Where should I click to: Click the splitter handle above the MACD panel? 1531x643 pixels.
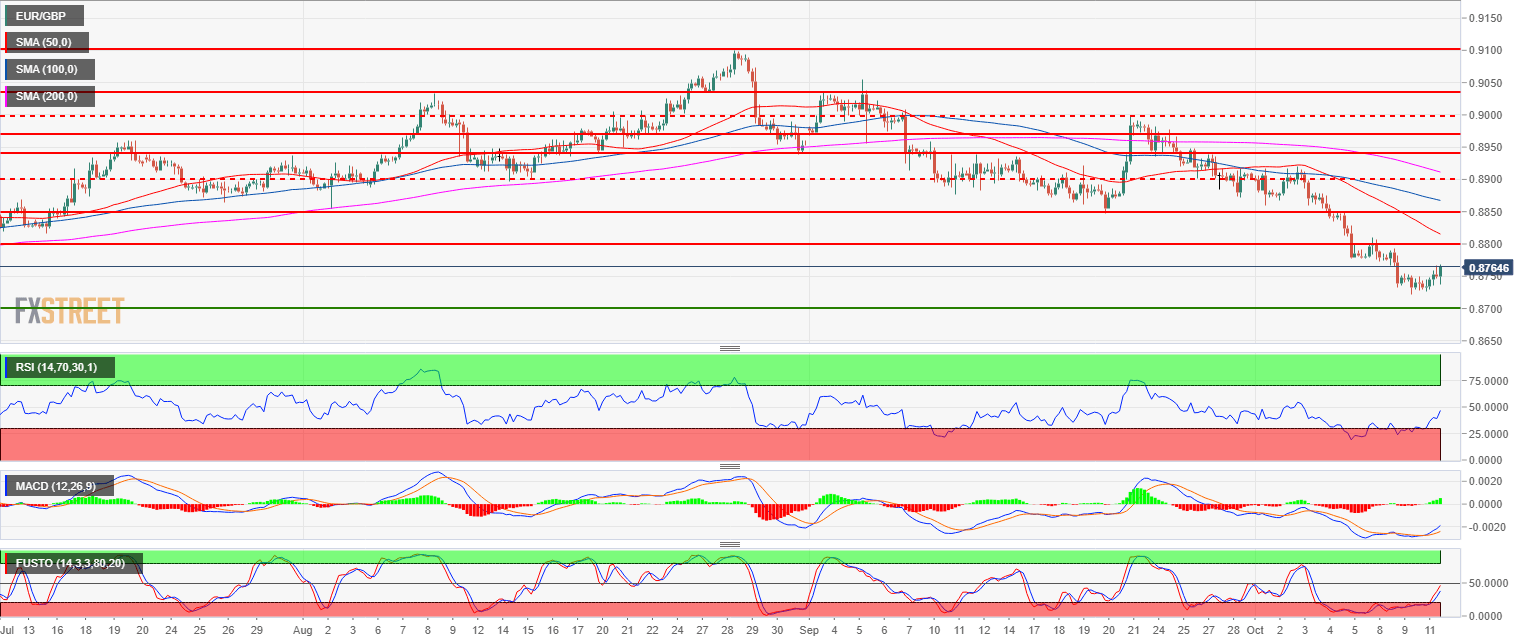[x=730, y=466]
